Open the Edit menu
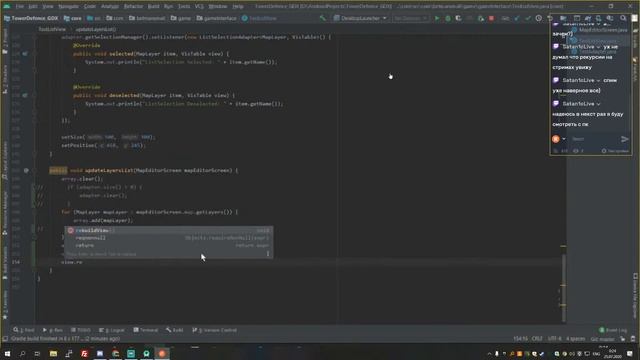Viewport: 640px width, 360px height. click(x=33, y=7)
